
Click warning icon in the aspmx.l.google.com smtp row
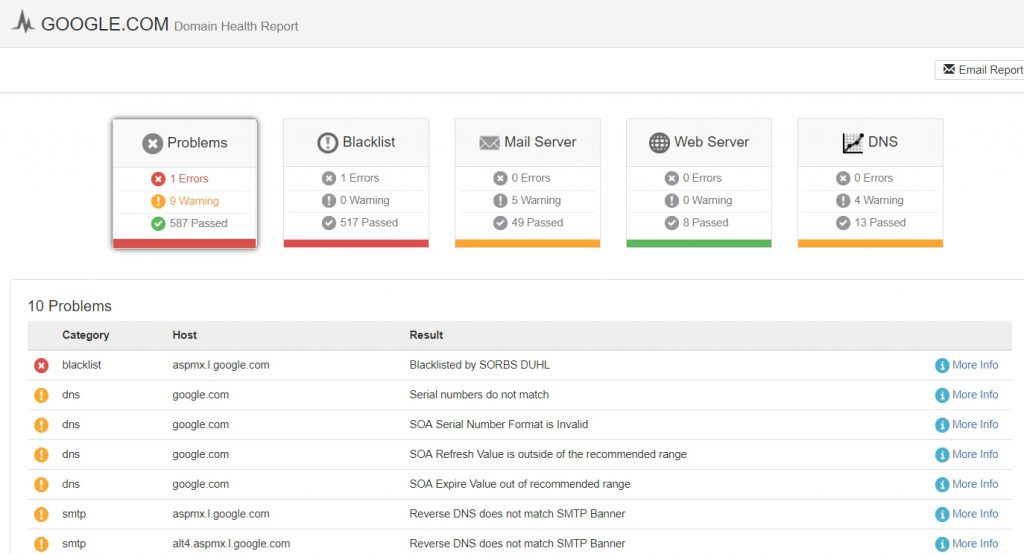tap(41, 514)
